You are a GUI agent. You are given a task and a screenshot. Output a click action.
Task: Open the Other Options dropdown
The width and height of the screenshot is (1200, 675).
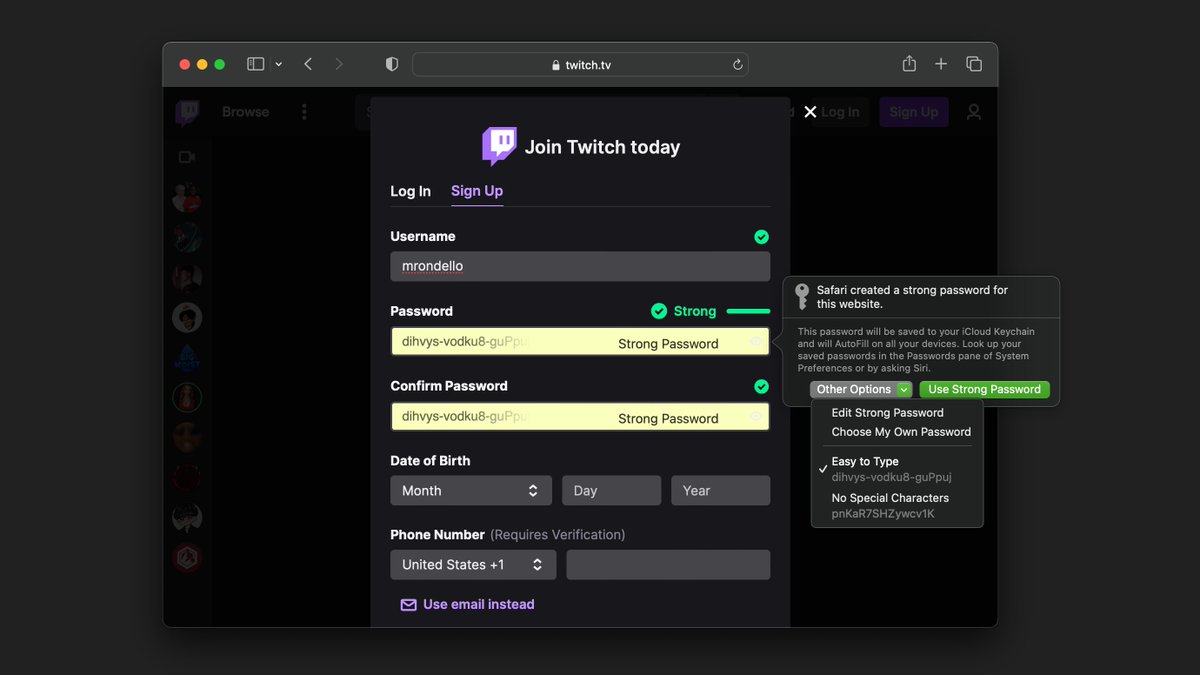point(861,389)
